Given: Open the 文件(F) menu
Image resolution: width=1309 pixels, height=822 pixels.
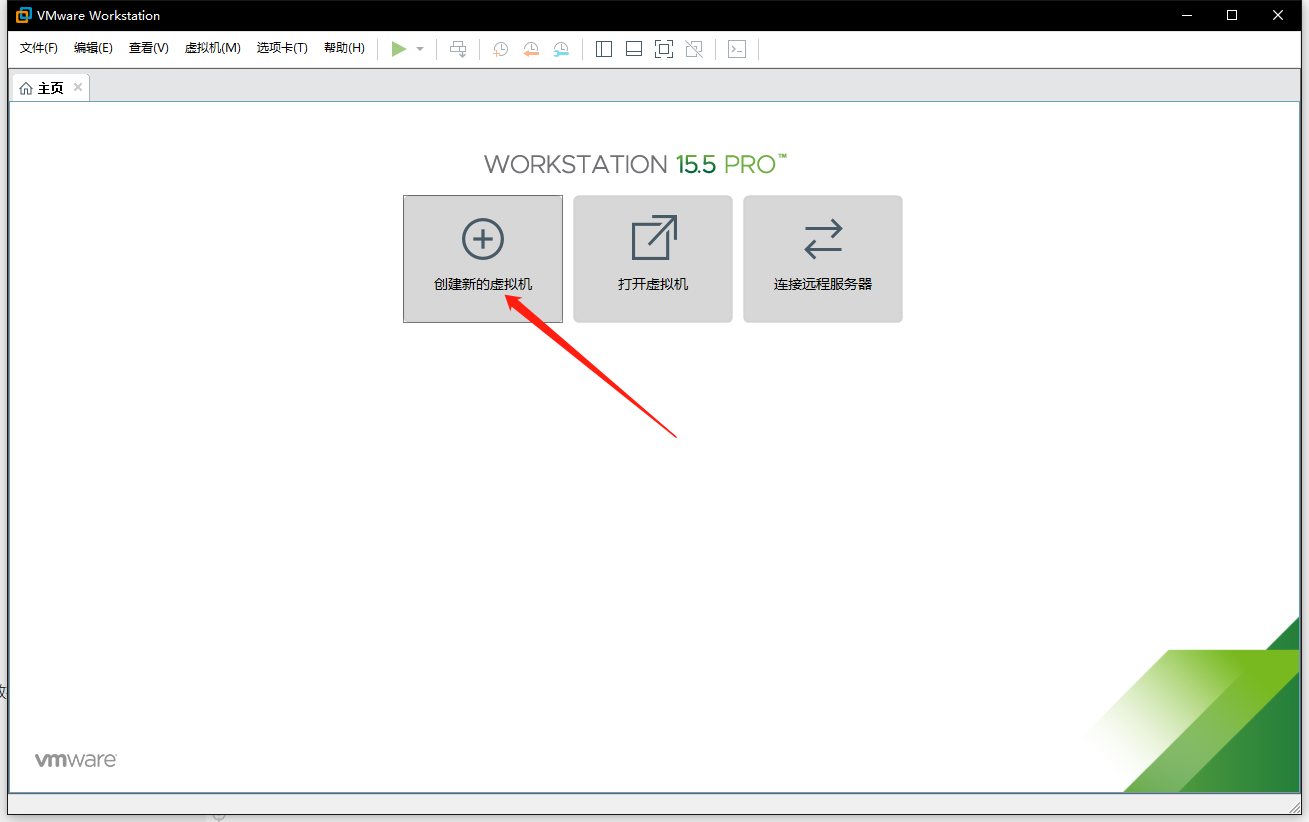Looking at the screenshot, I should point(39,48).
